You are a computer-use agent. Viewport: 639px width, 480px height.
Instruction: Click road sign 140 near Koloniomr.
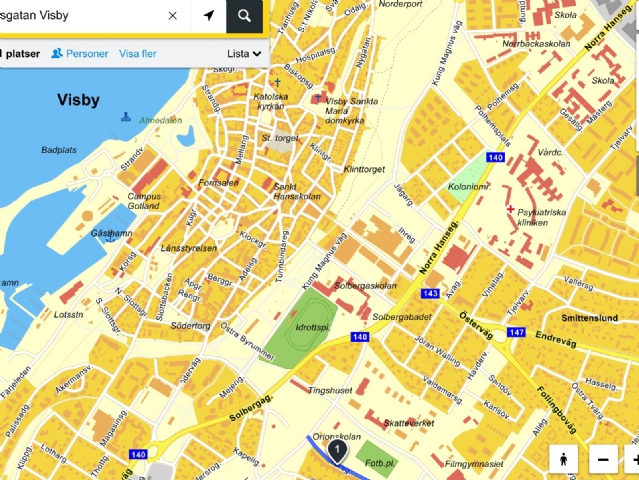coord(495,157)
